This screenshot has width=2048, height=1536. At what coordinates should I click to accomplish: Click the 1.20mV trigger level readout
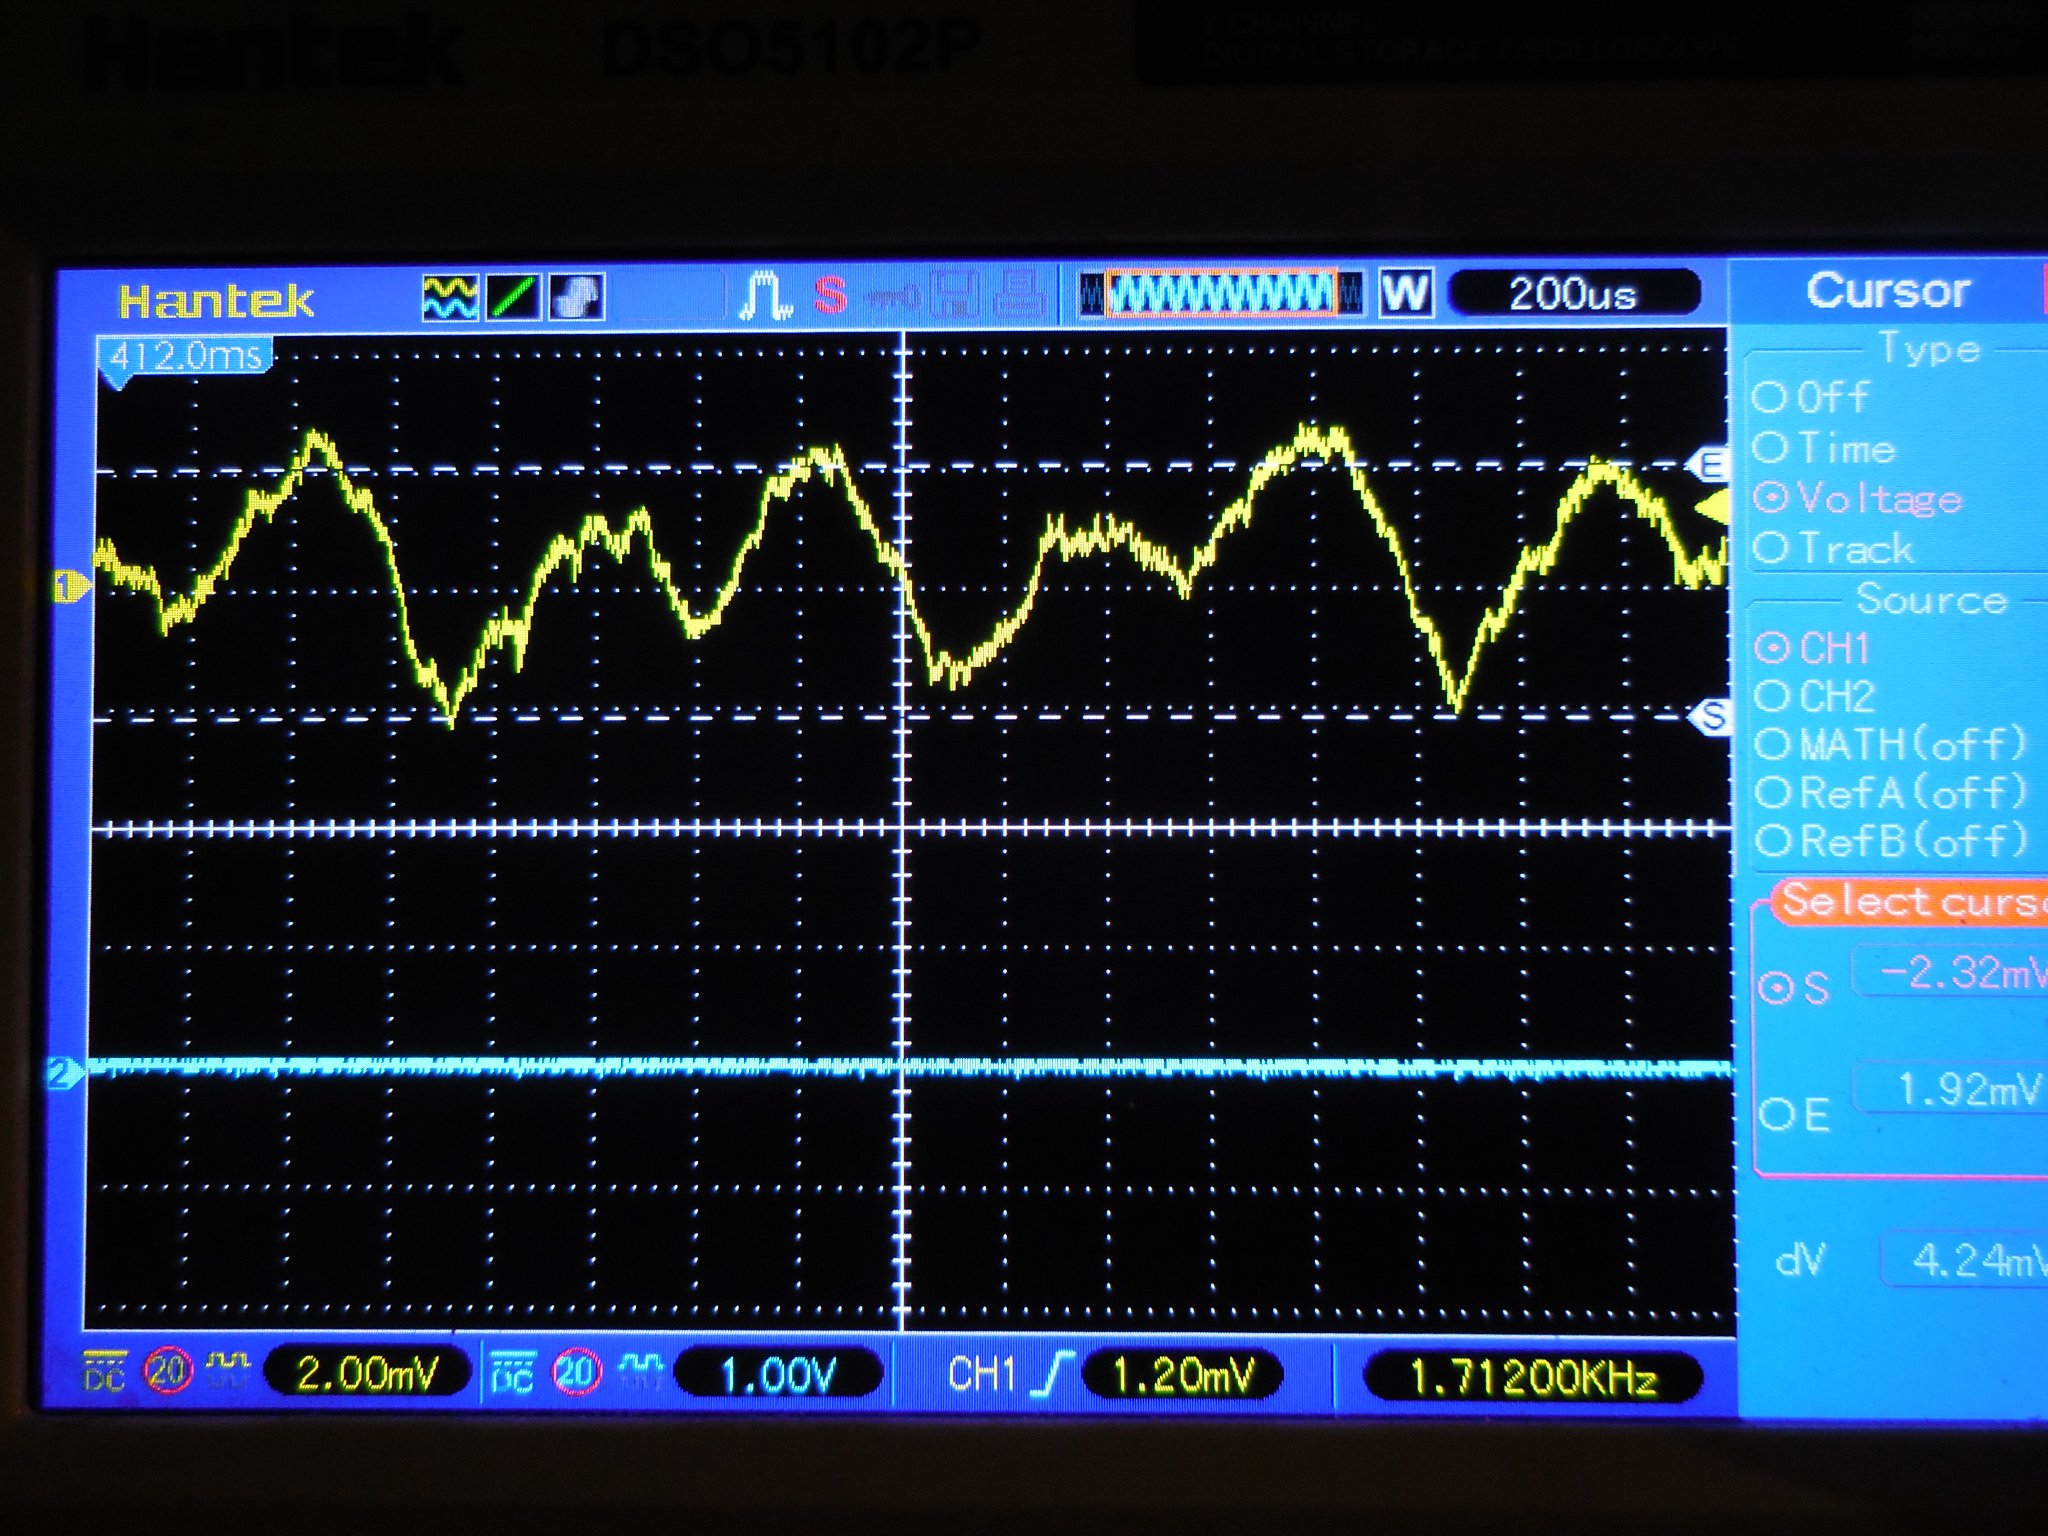pos(1182,1376)
